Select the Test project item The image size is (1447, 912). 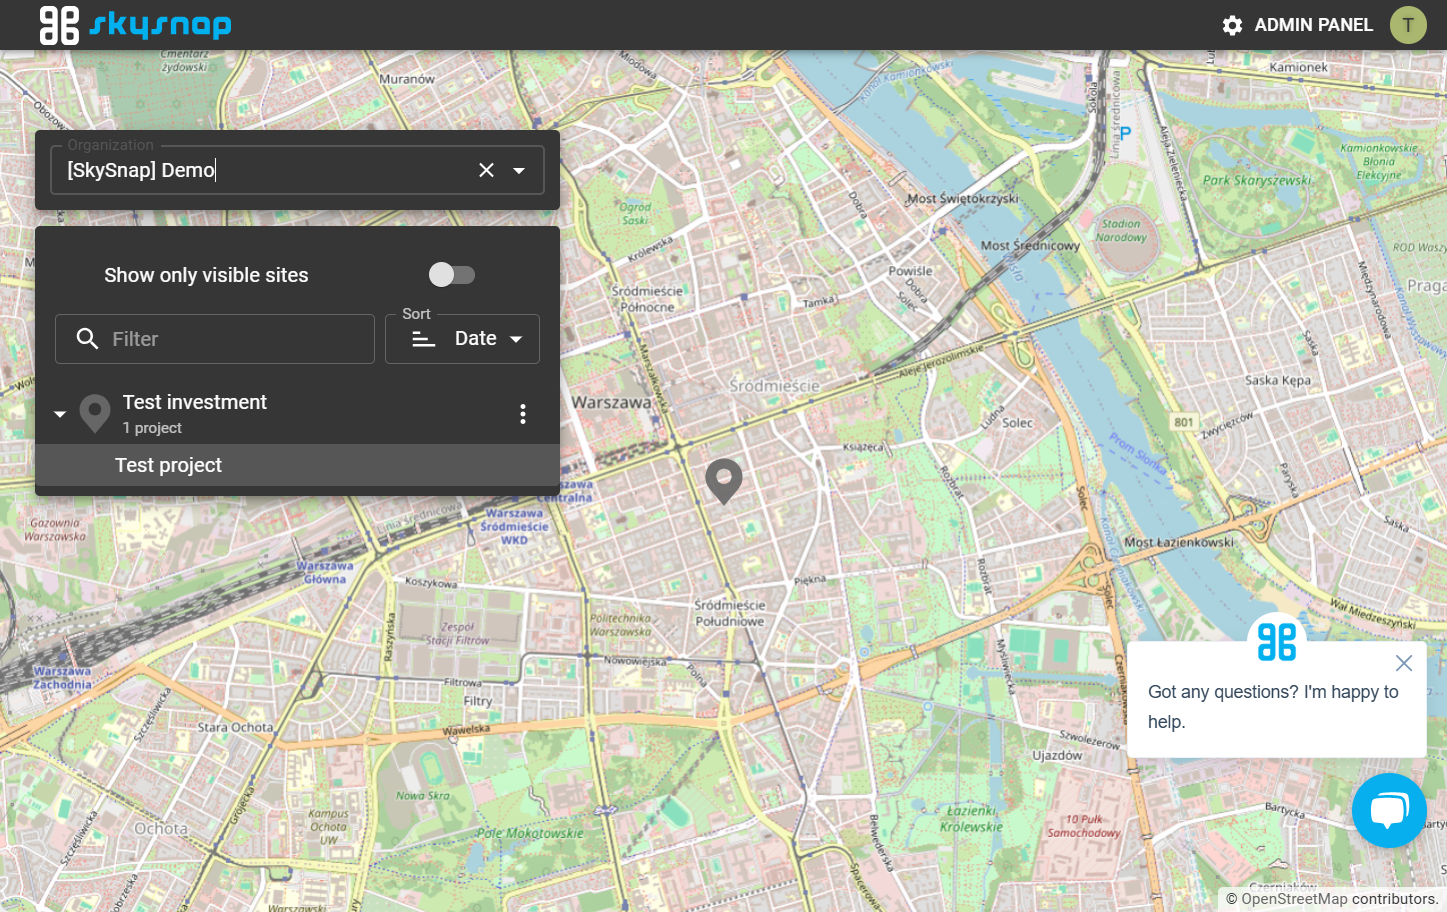(297, 465)
